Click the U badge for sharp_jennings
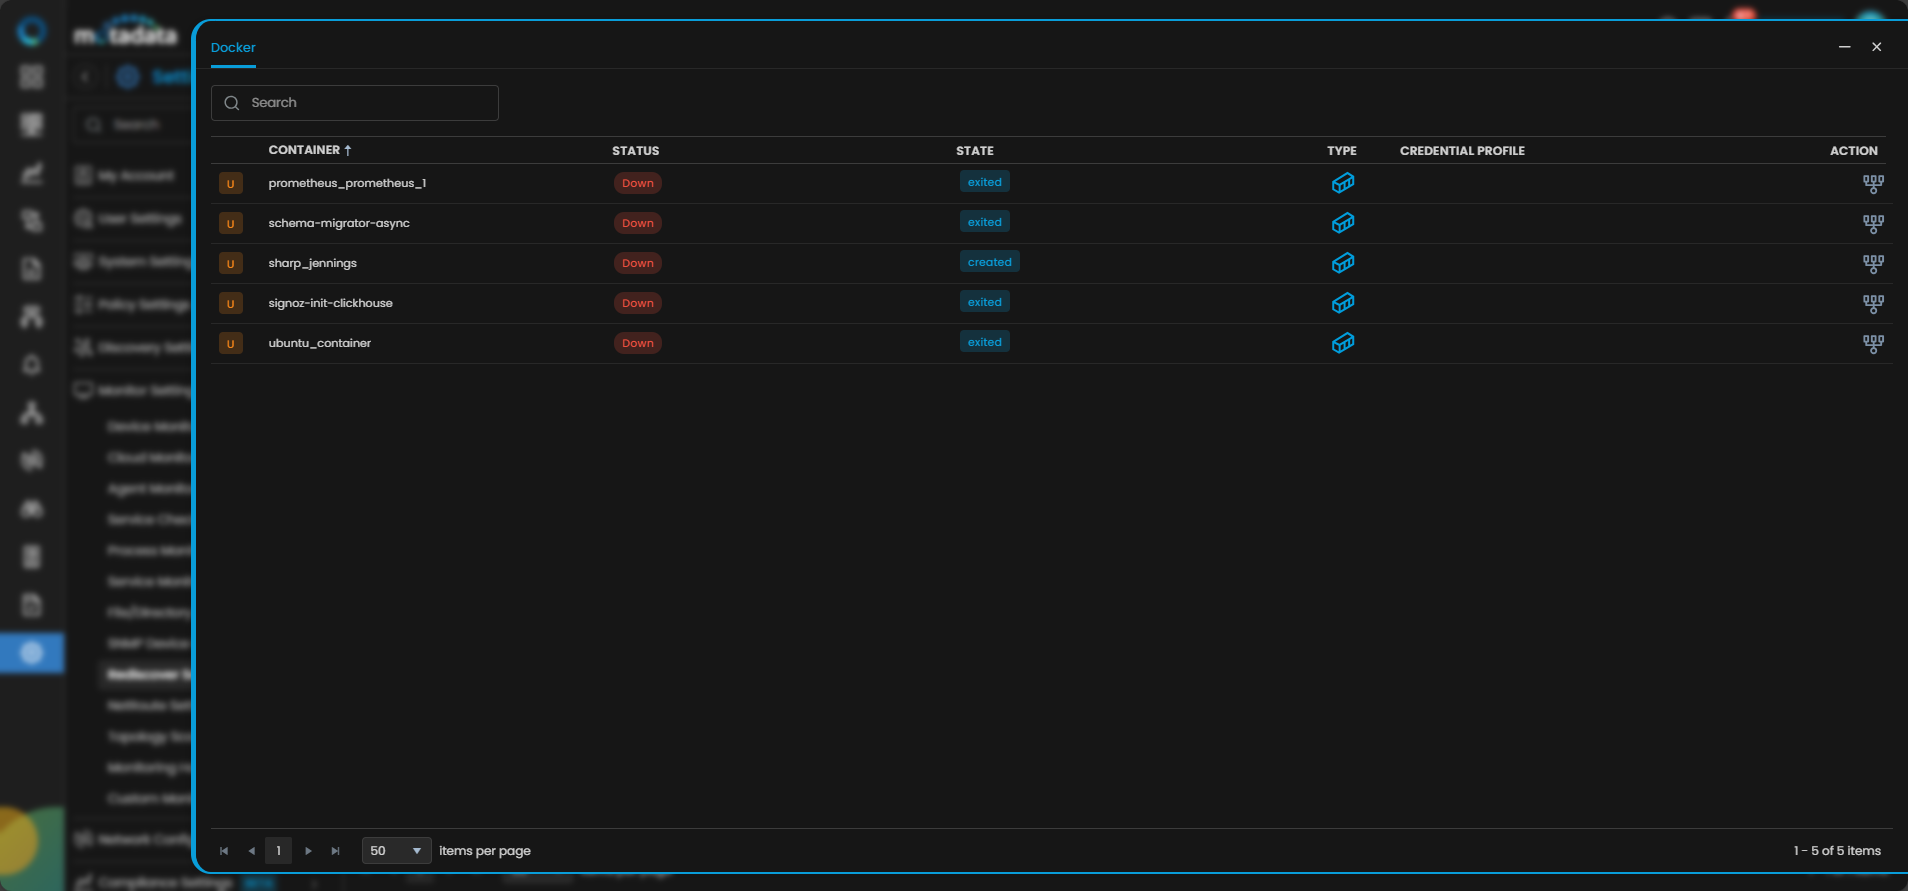Viewport: 1908px width, 891px height. click(231, 264)
